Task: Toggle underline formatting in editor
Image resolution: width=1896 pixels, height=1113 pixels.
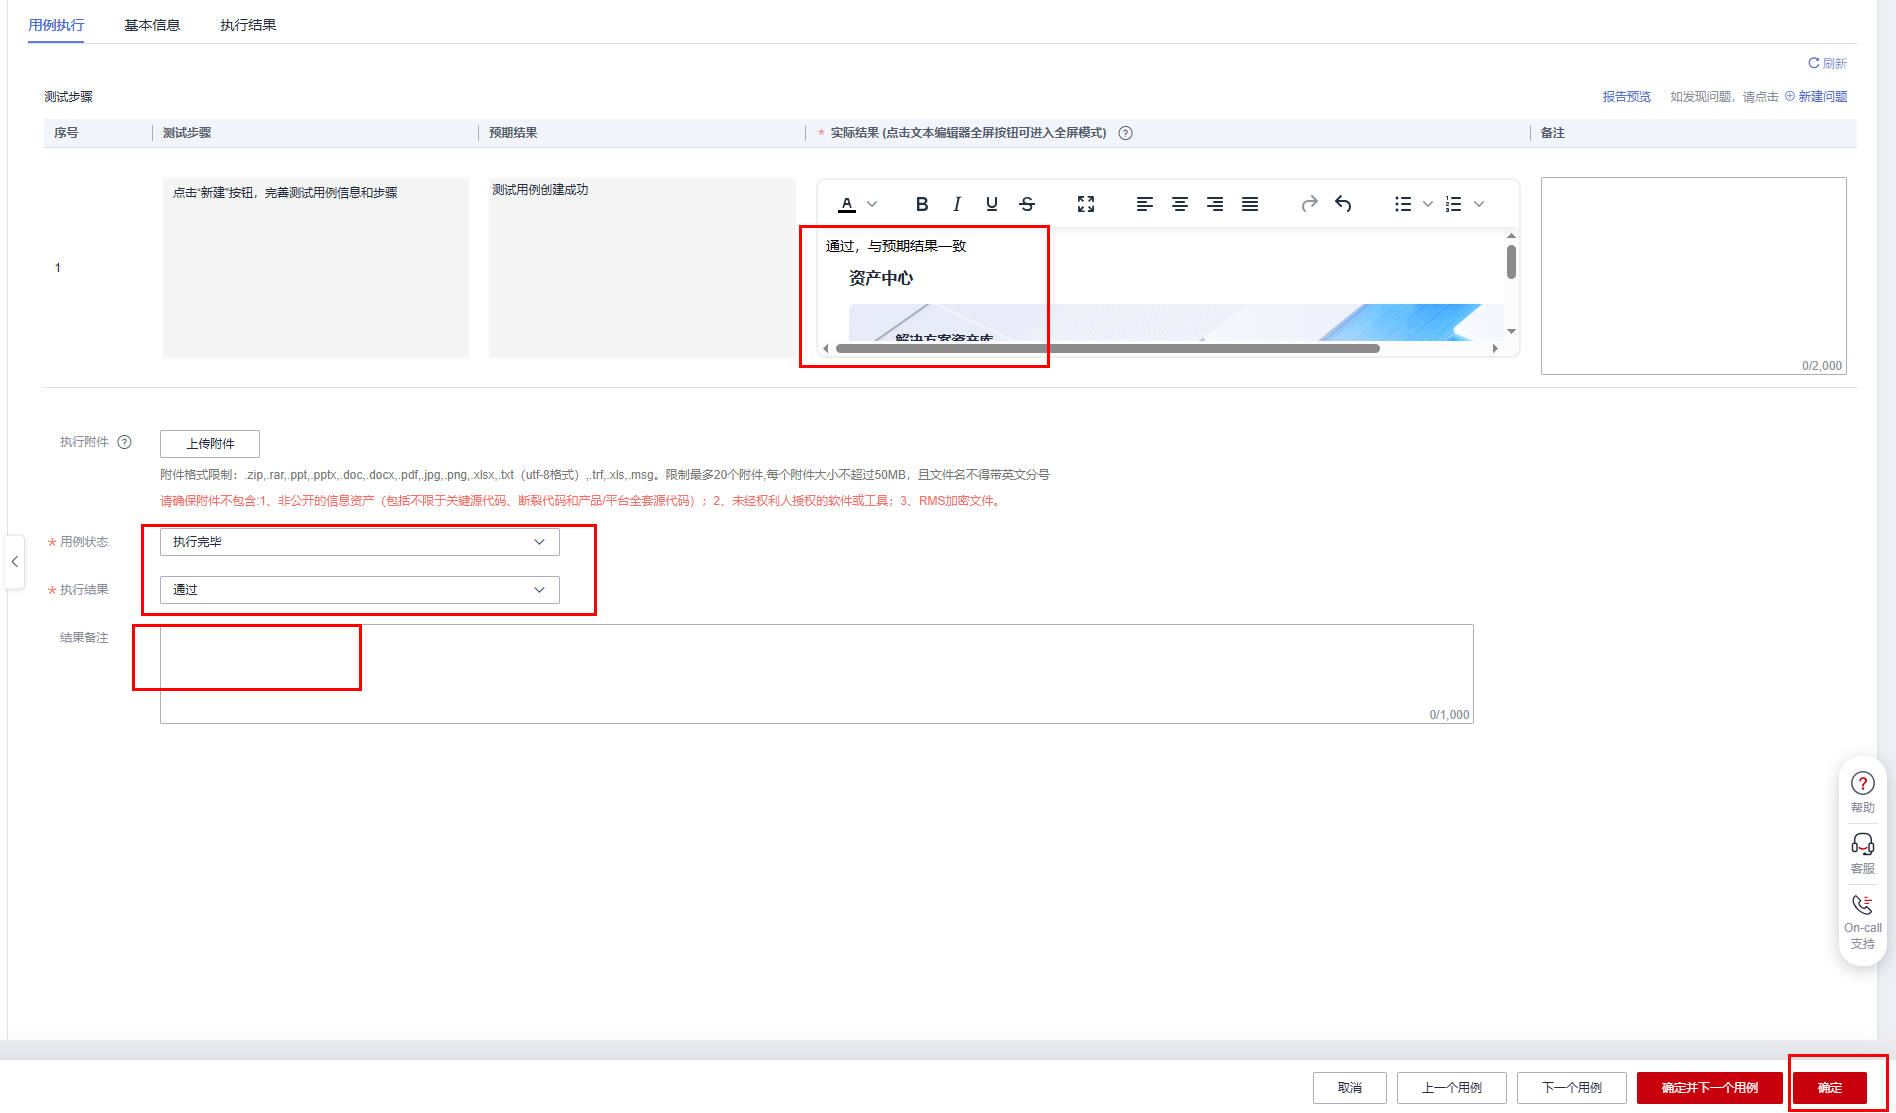Action: click(x=992, y=204)
